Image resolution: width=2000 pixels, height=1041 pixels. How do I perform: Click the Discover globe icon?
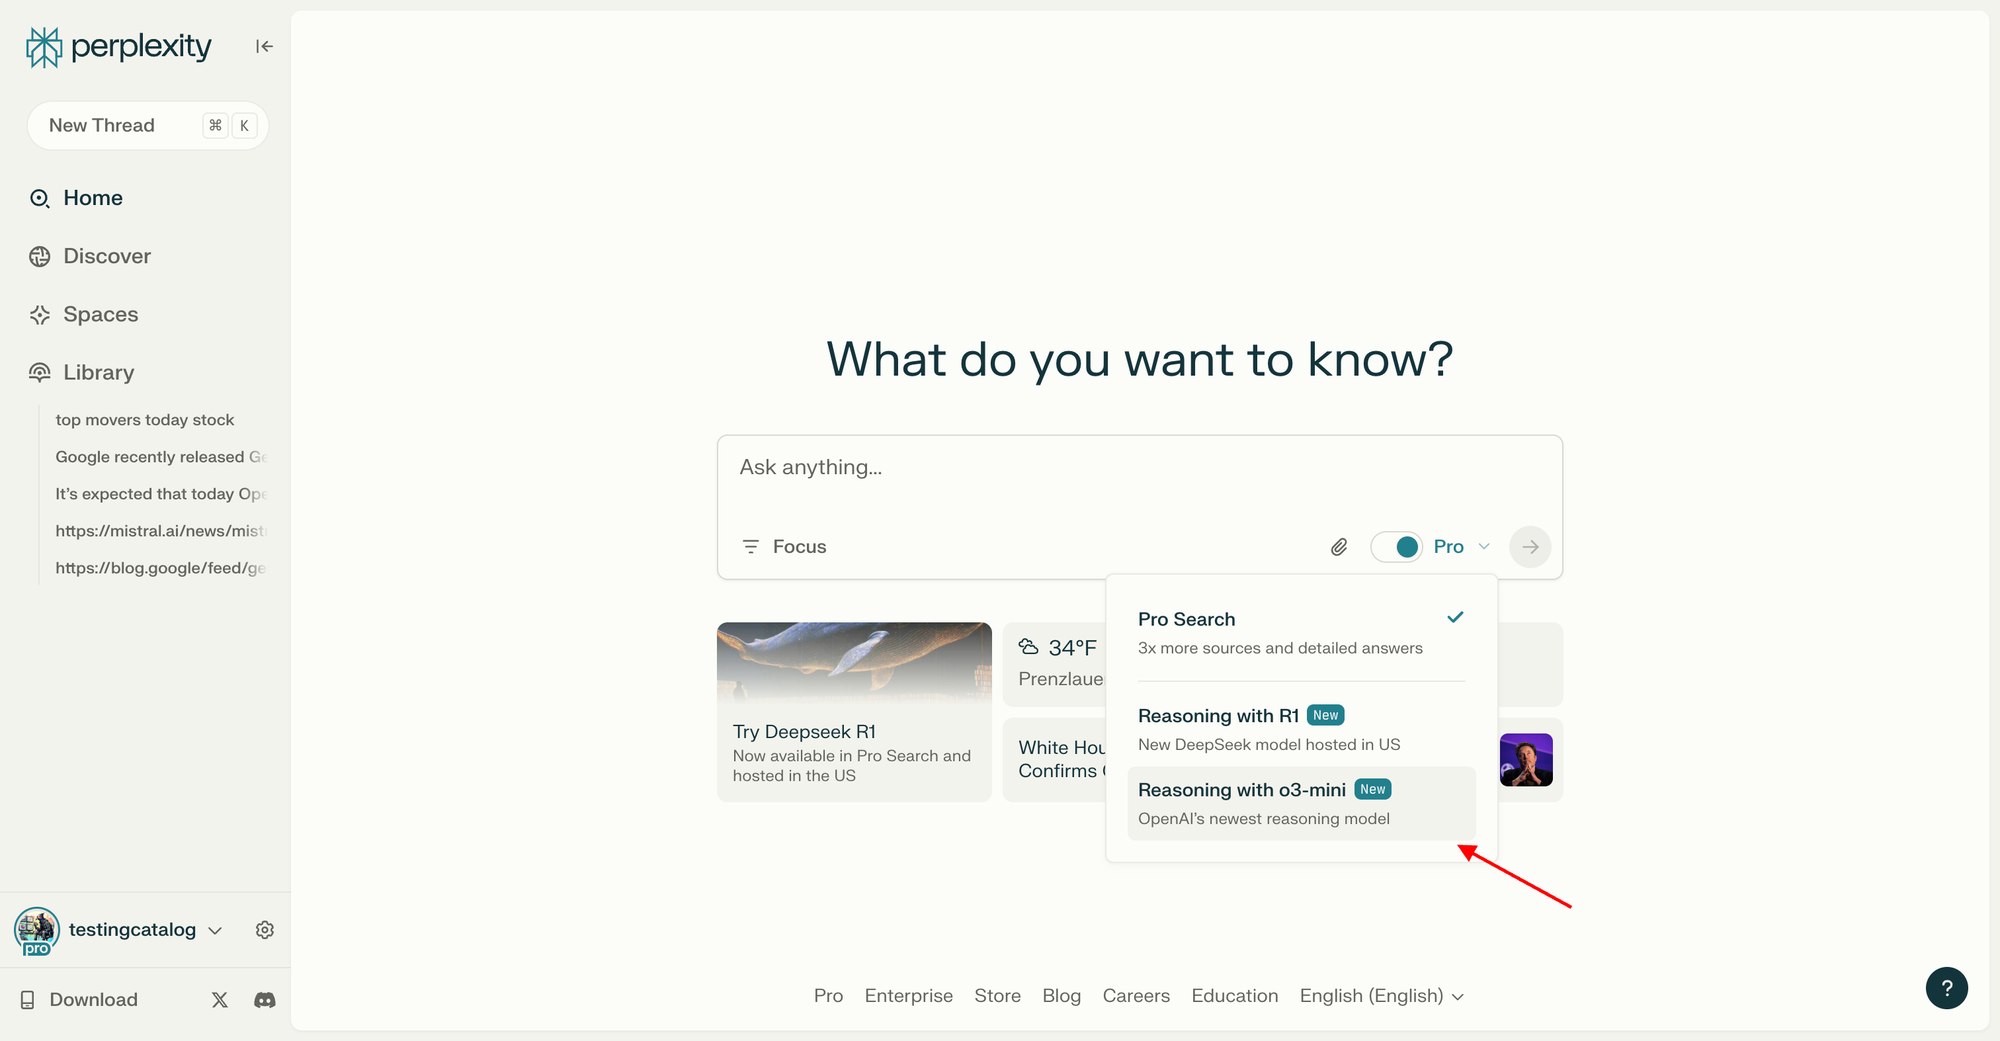40,256
